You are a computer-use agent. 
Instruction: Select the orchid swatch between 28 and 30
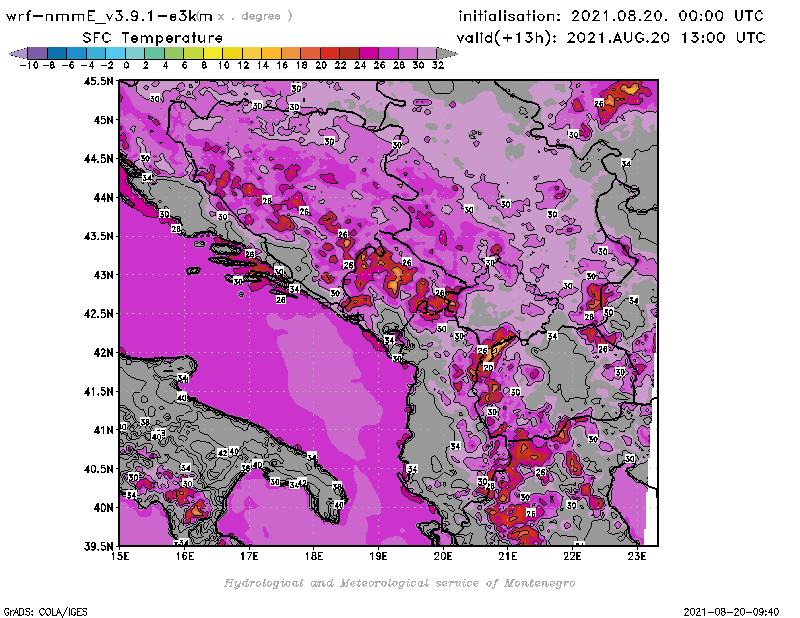coord(407,53)
